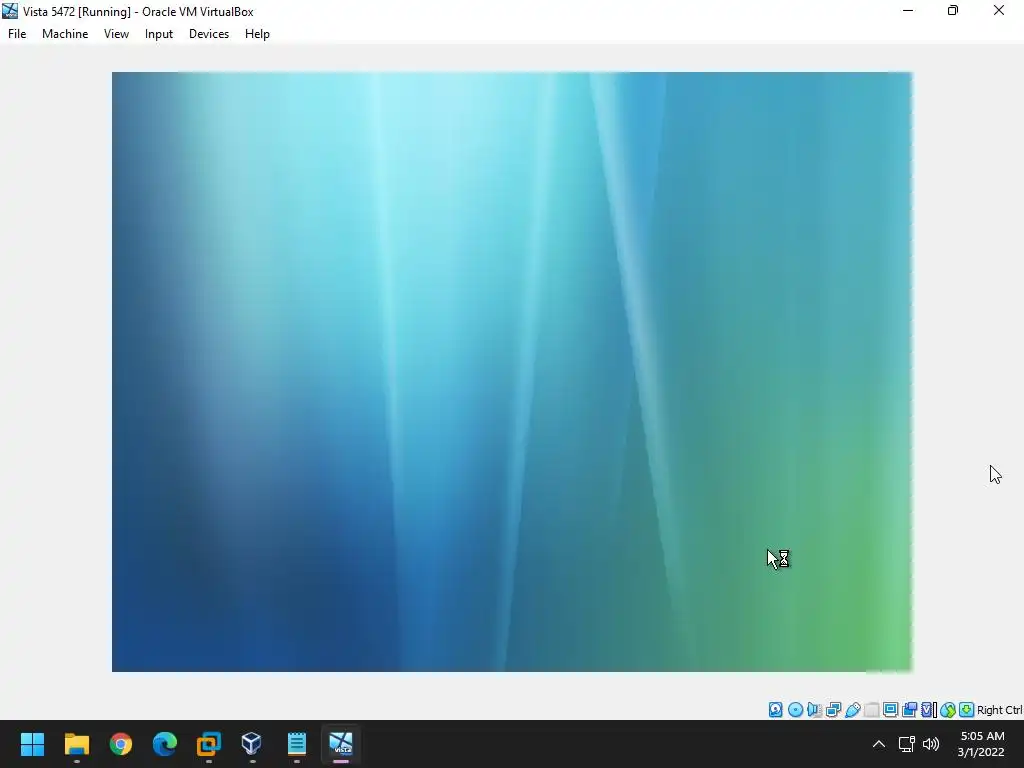Open the View menu
The image size is (1024, 768).
tap(116, 34)
